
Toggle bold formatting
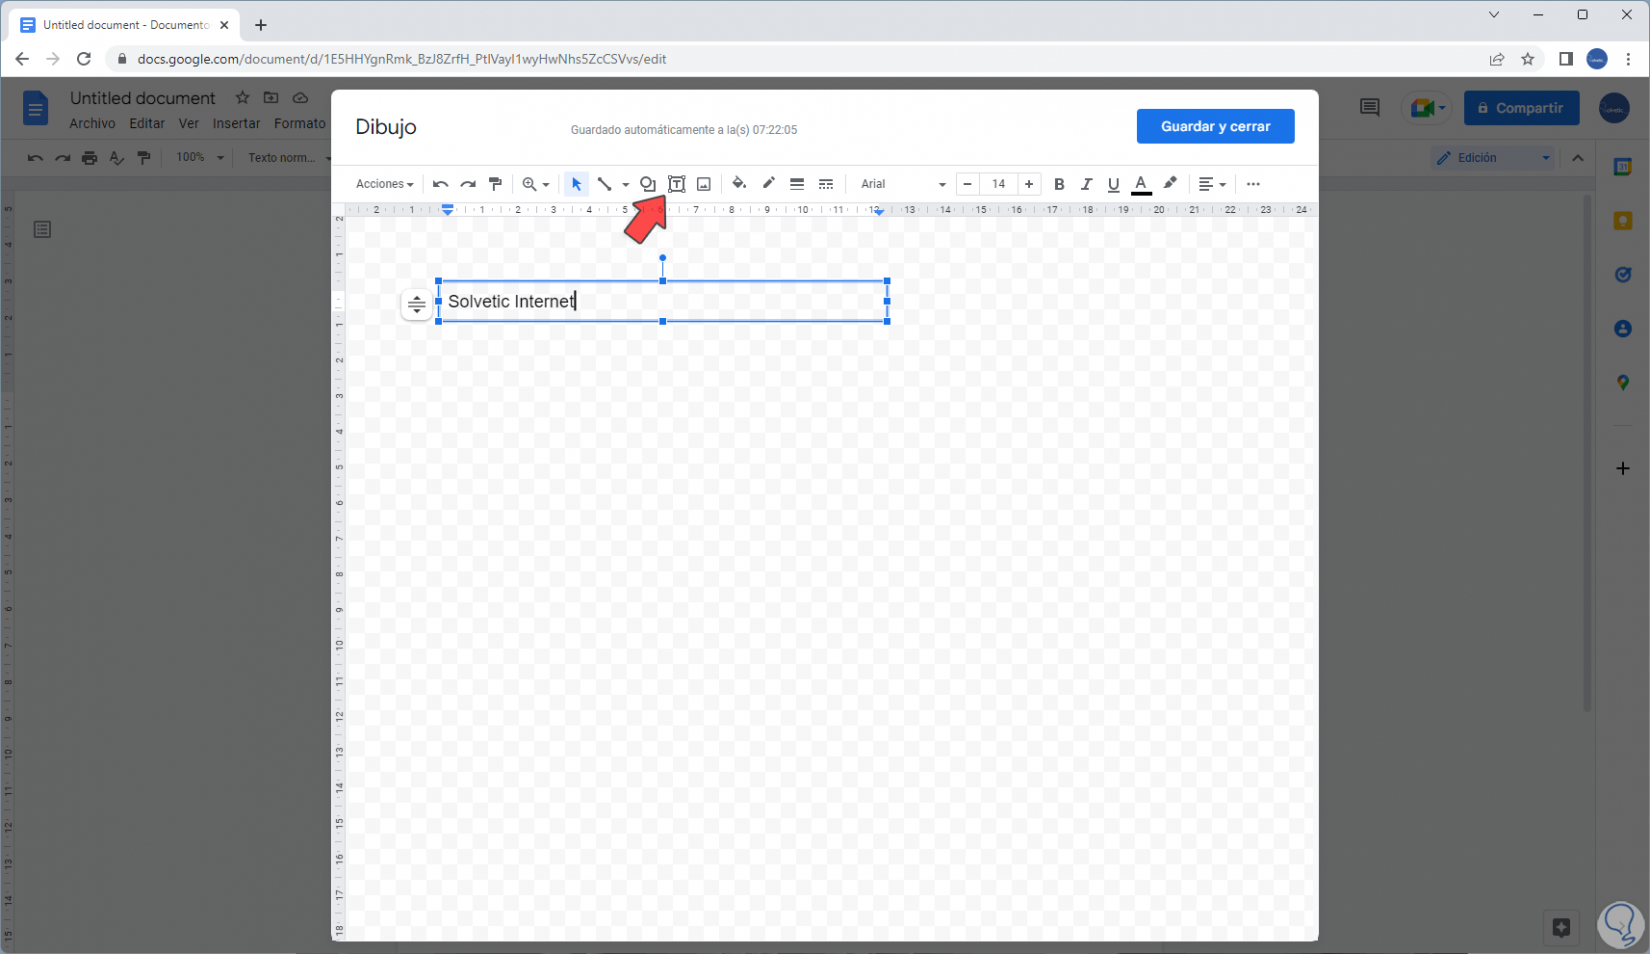(1059, 184)
